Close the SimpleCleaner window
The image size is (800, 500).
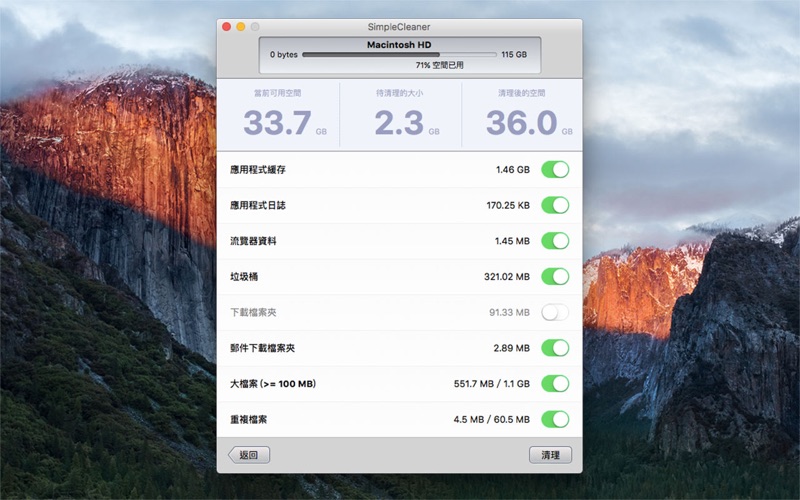[227, 27]
